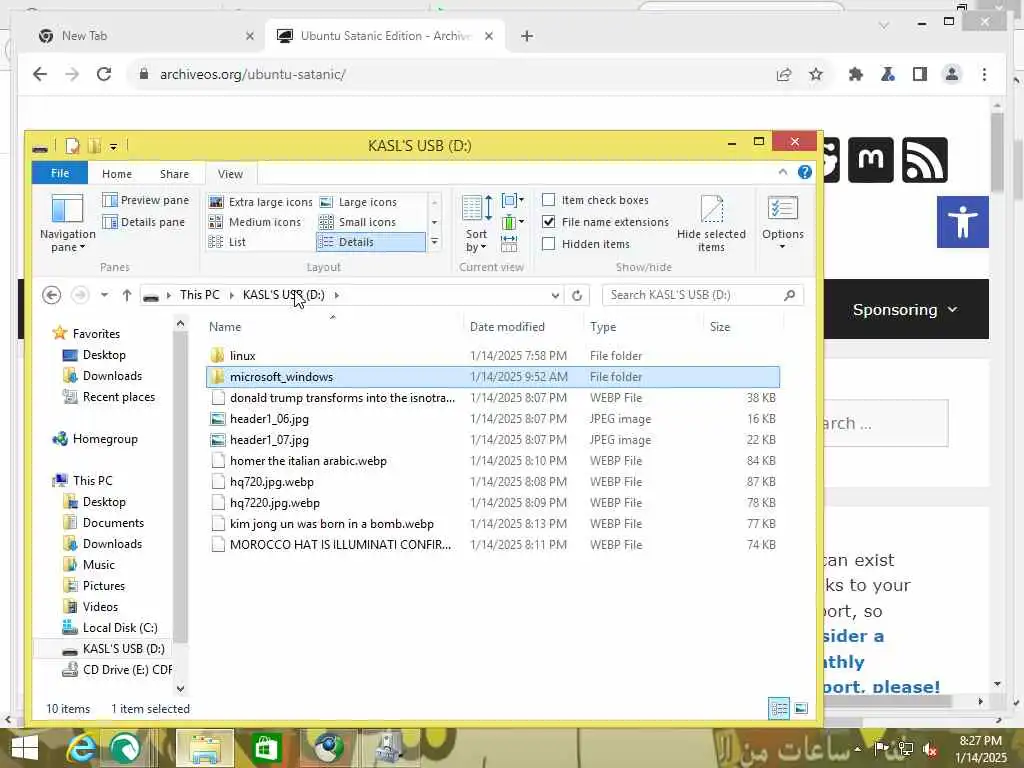Select Medium icons layout
The image size is (1024, 768).
click(x=255, y=223)
